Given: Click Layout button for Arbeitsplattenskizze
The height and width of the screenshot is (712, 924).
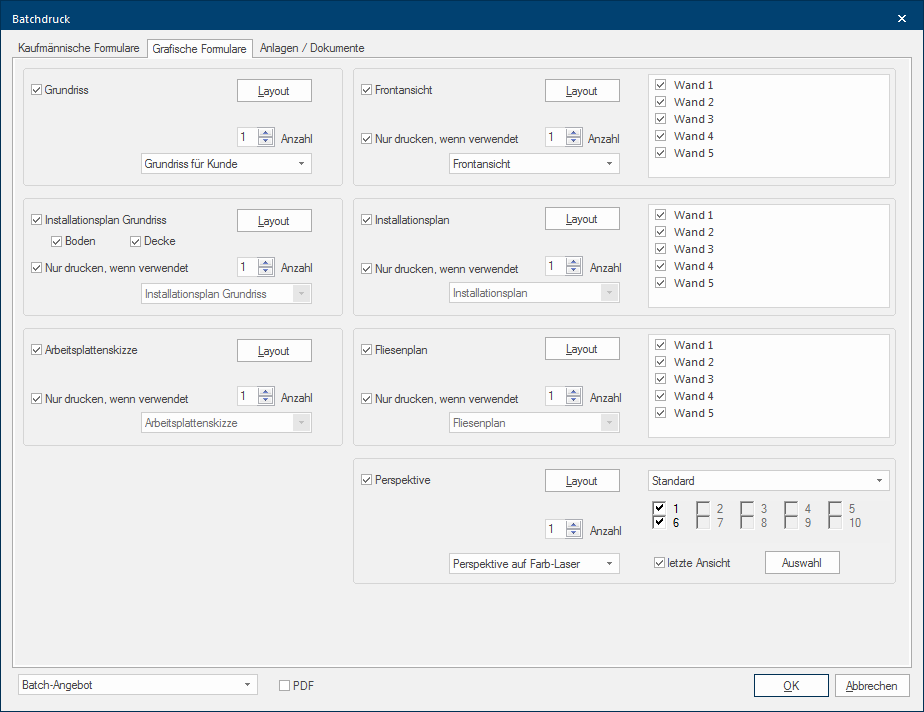Looking at the screenshot, I should (274, 351).
